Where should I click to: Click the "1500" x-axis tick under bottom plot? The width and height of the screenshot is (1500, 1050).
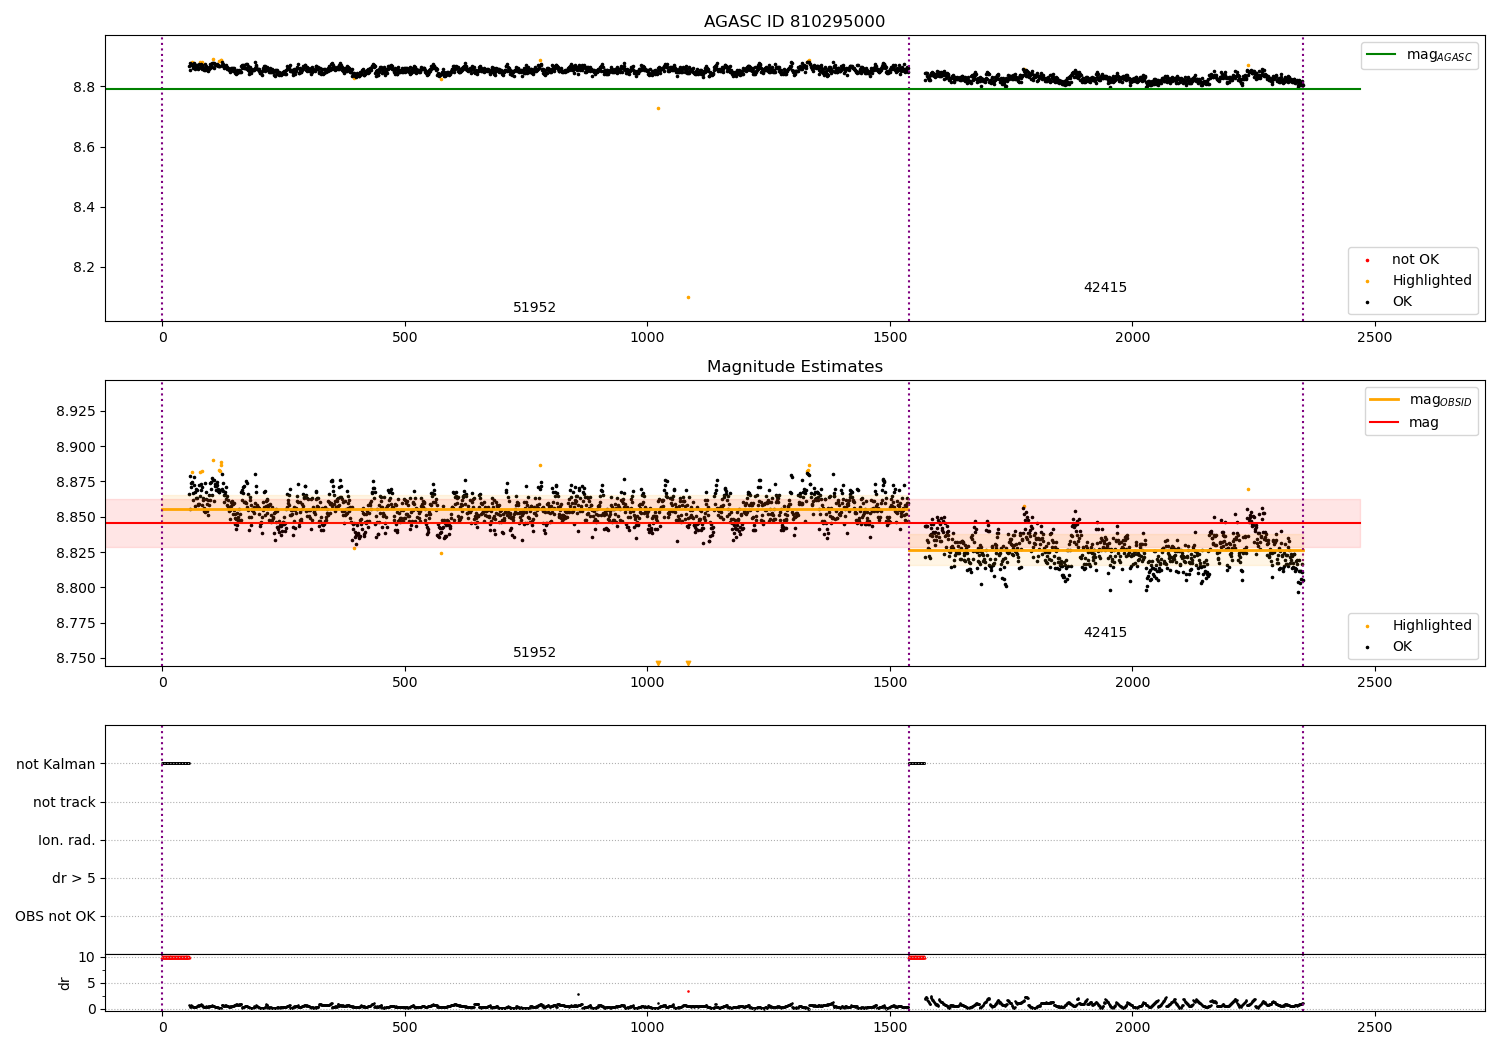890,1027
